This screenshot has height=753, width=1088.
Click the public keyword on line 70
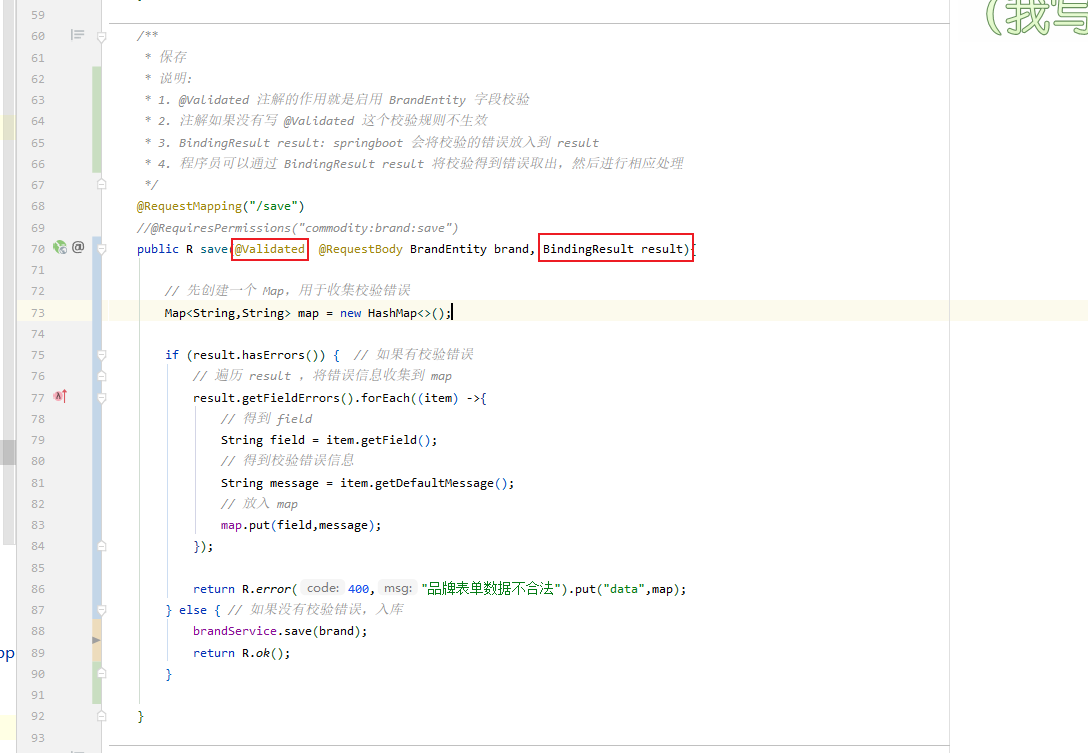coord(158,248)
